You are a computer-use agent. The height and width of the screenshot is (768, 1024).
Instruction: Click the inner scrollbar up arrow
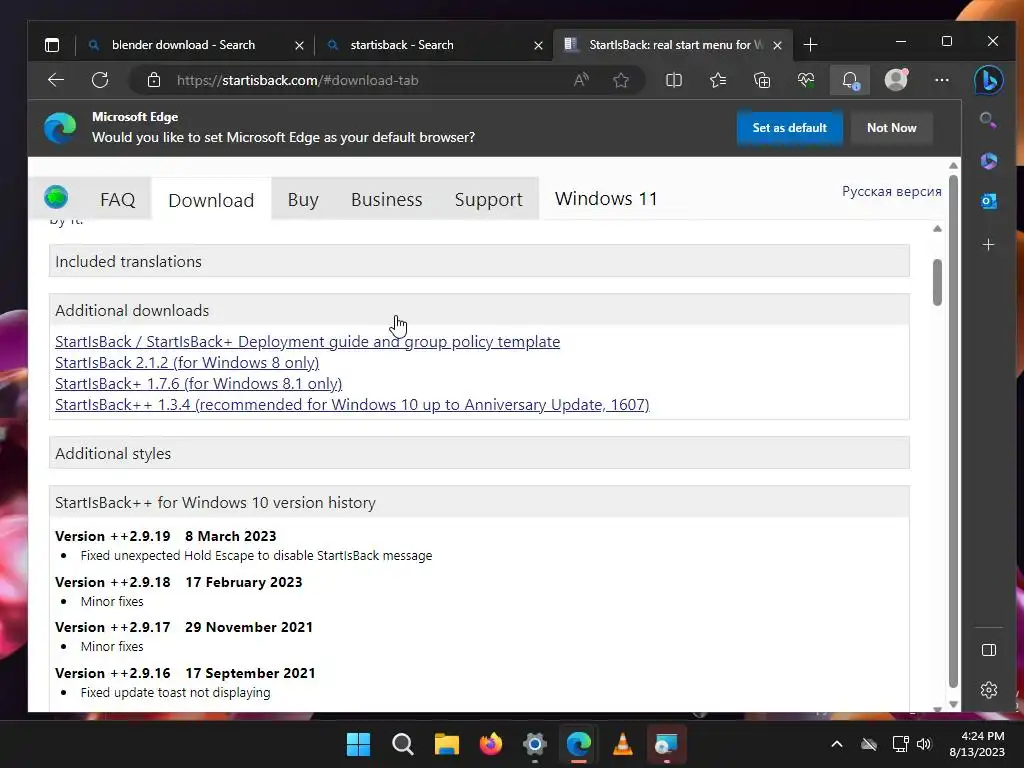937,229
